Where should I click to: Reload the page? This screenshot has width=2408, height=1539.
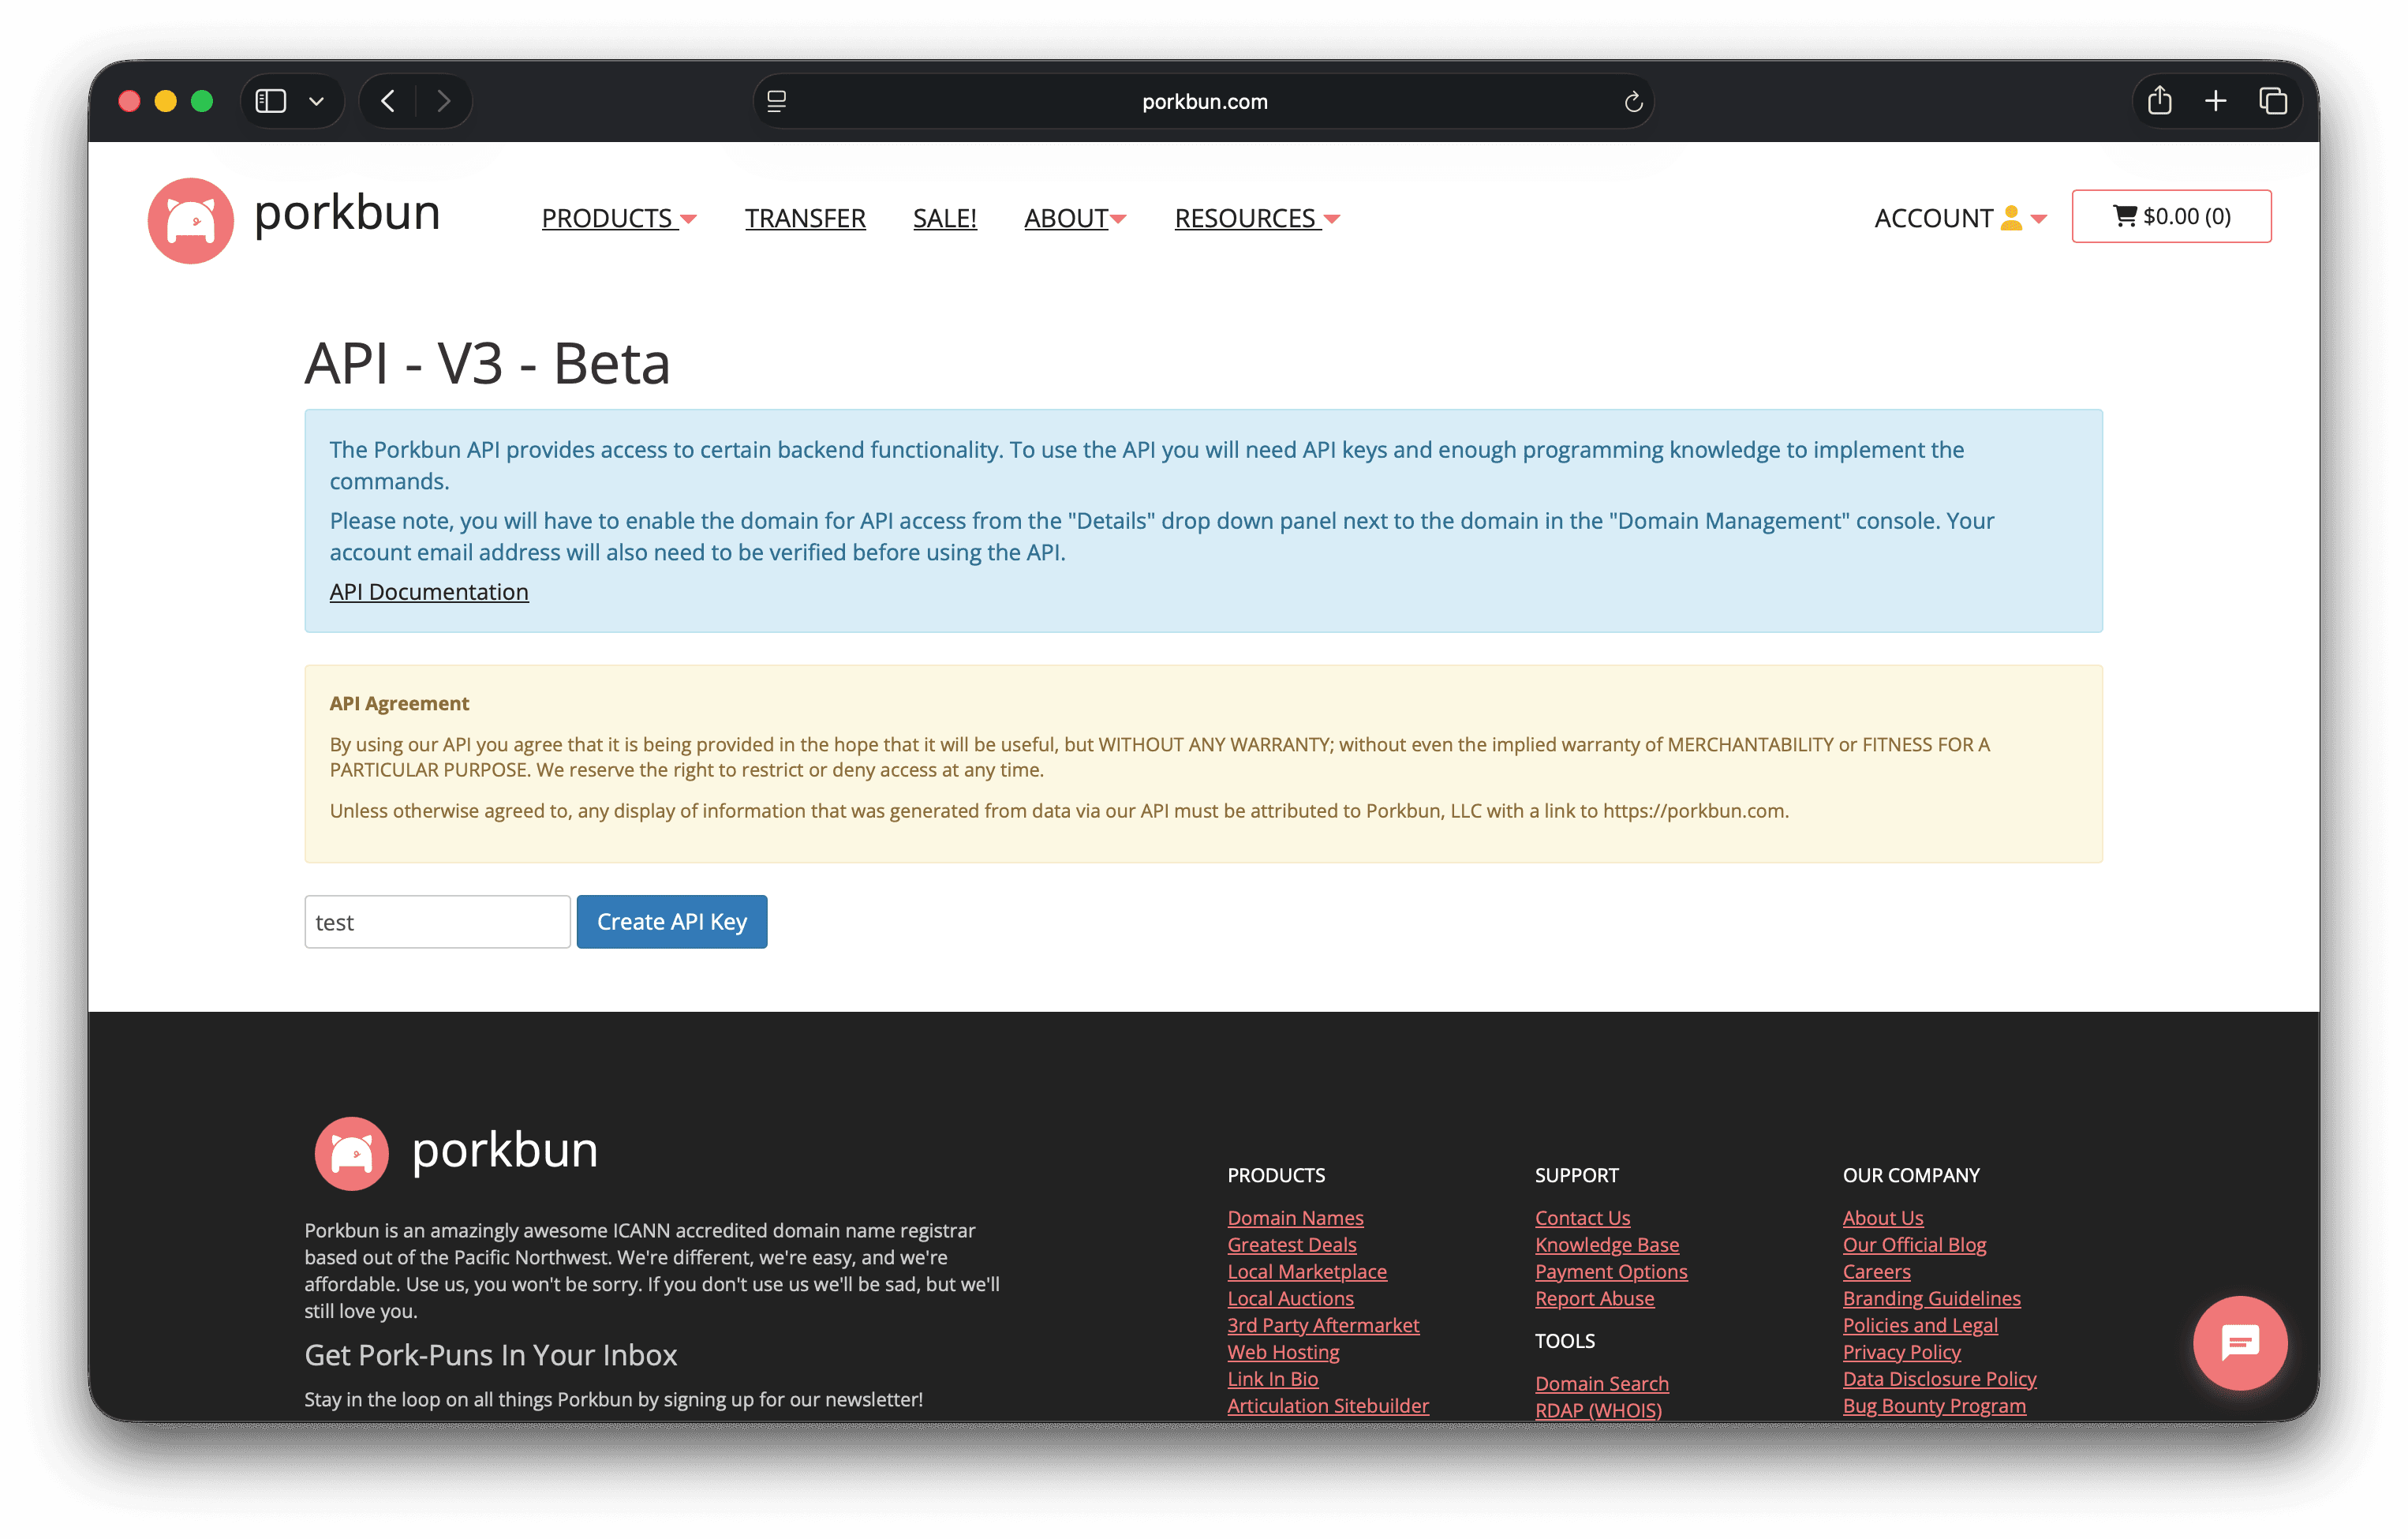tap(1633, 101)
